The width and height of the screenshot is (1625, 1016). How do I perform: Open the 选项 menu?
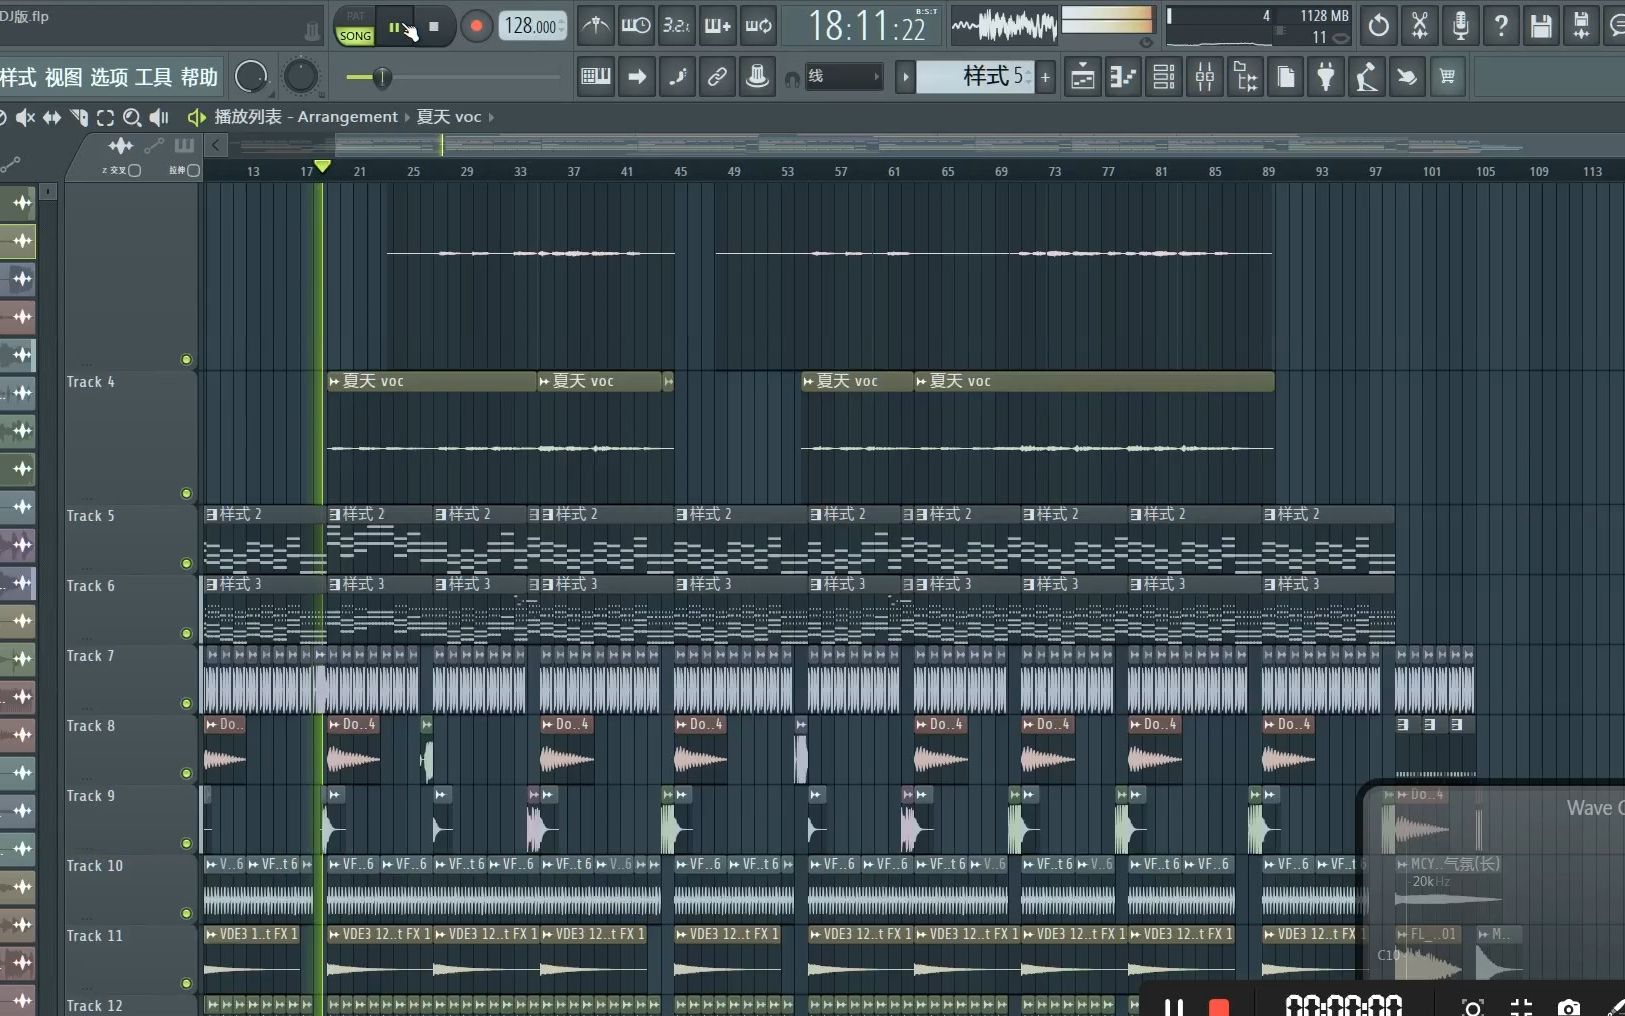tap(109, 77)
